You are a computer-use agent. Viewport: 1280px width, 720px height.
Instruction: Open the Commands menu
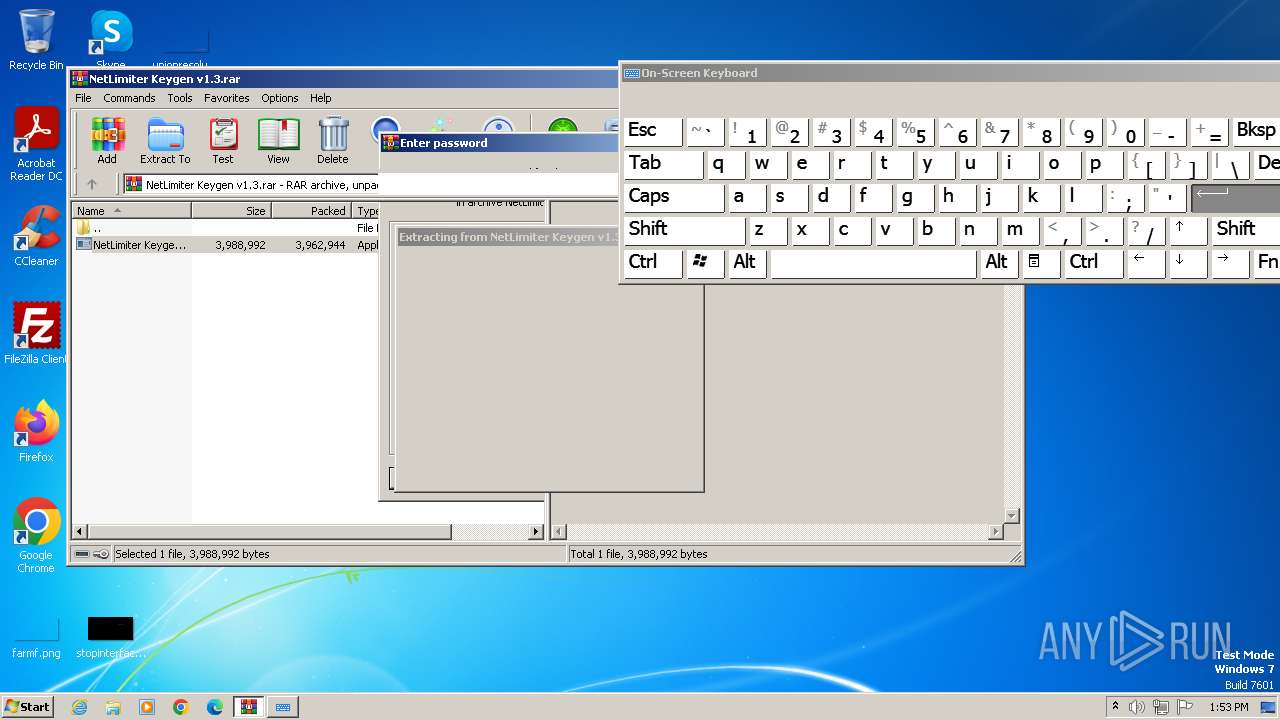(129, 98)
